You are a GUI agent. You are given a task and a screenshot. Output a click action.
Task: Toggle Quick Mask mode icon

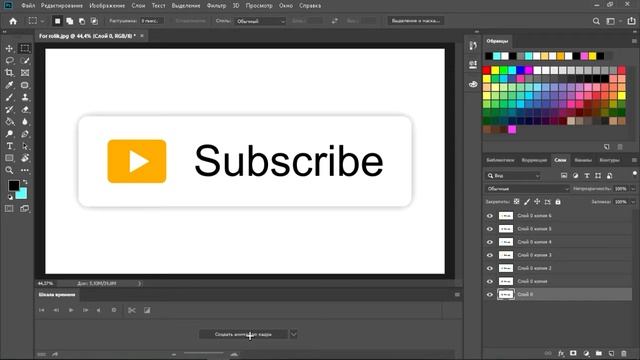[9, 209]
